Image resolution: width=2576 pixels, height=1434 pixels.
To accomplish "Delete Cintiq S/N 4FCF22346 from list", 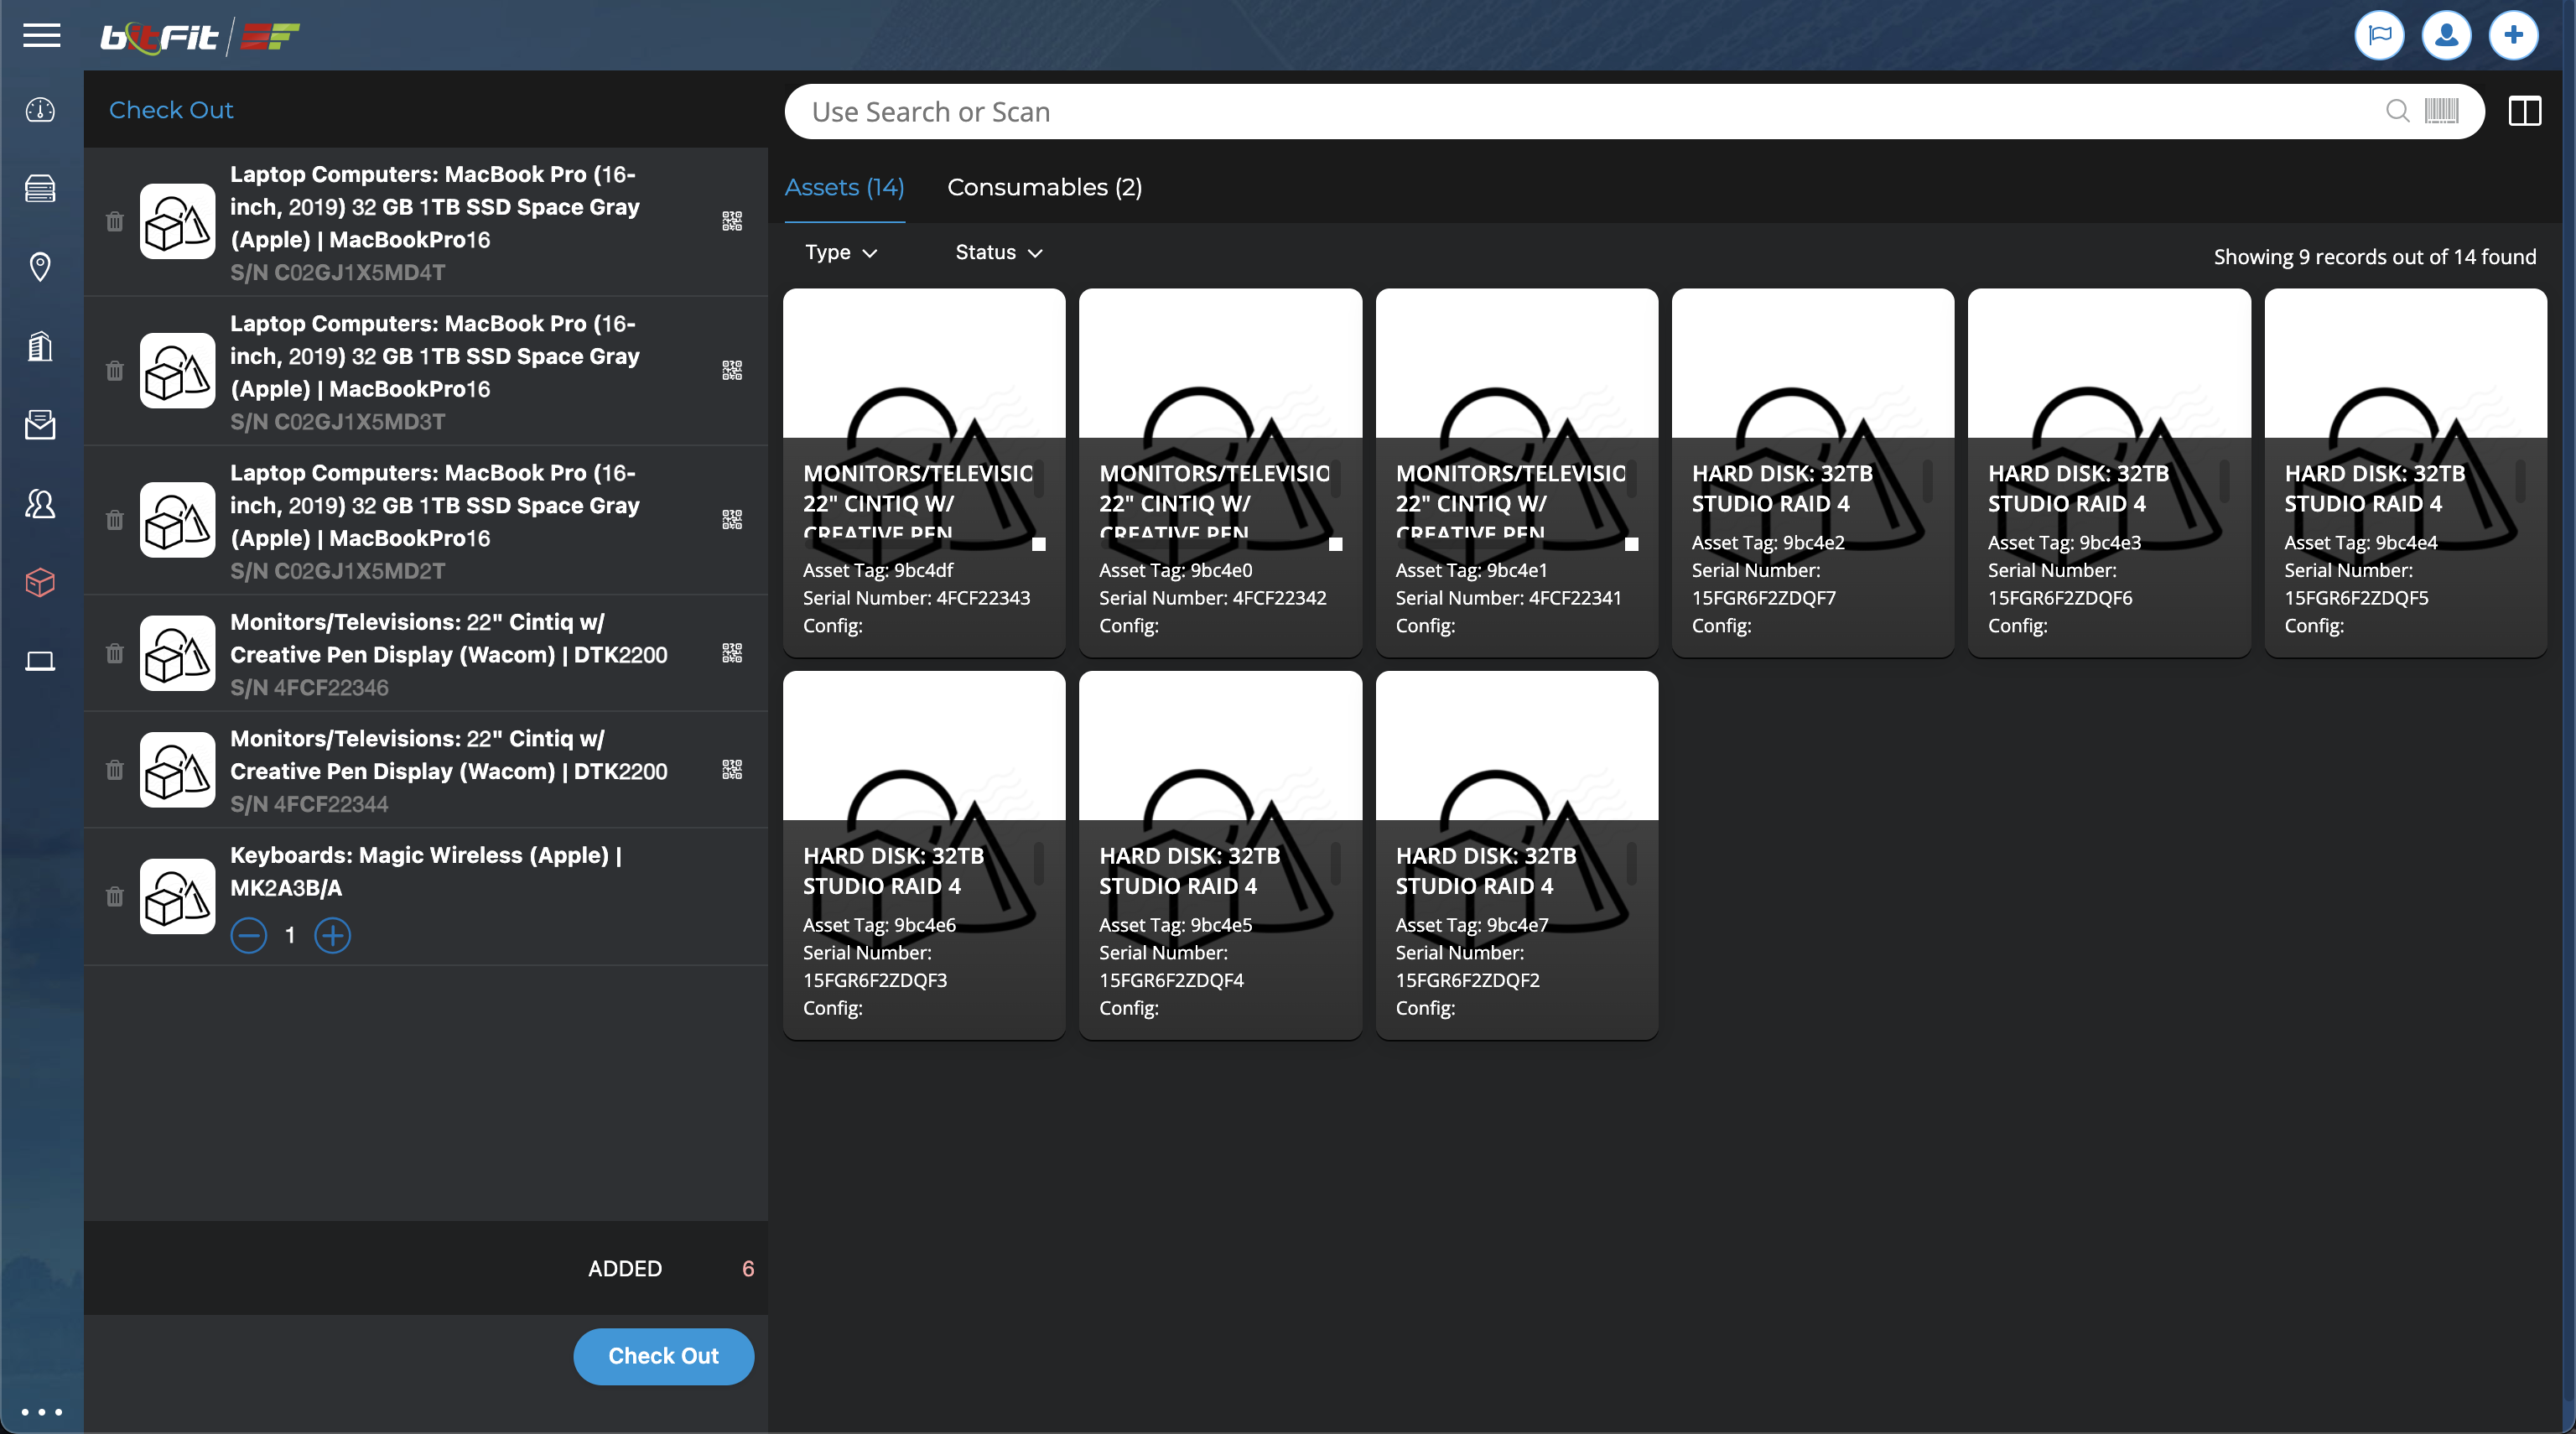I will (115, 654).
